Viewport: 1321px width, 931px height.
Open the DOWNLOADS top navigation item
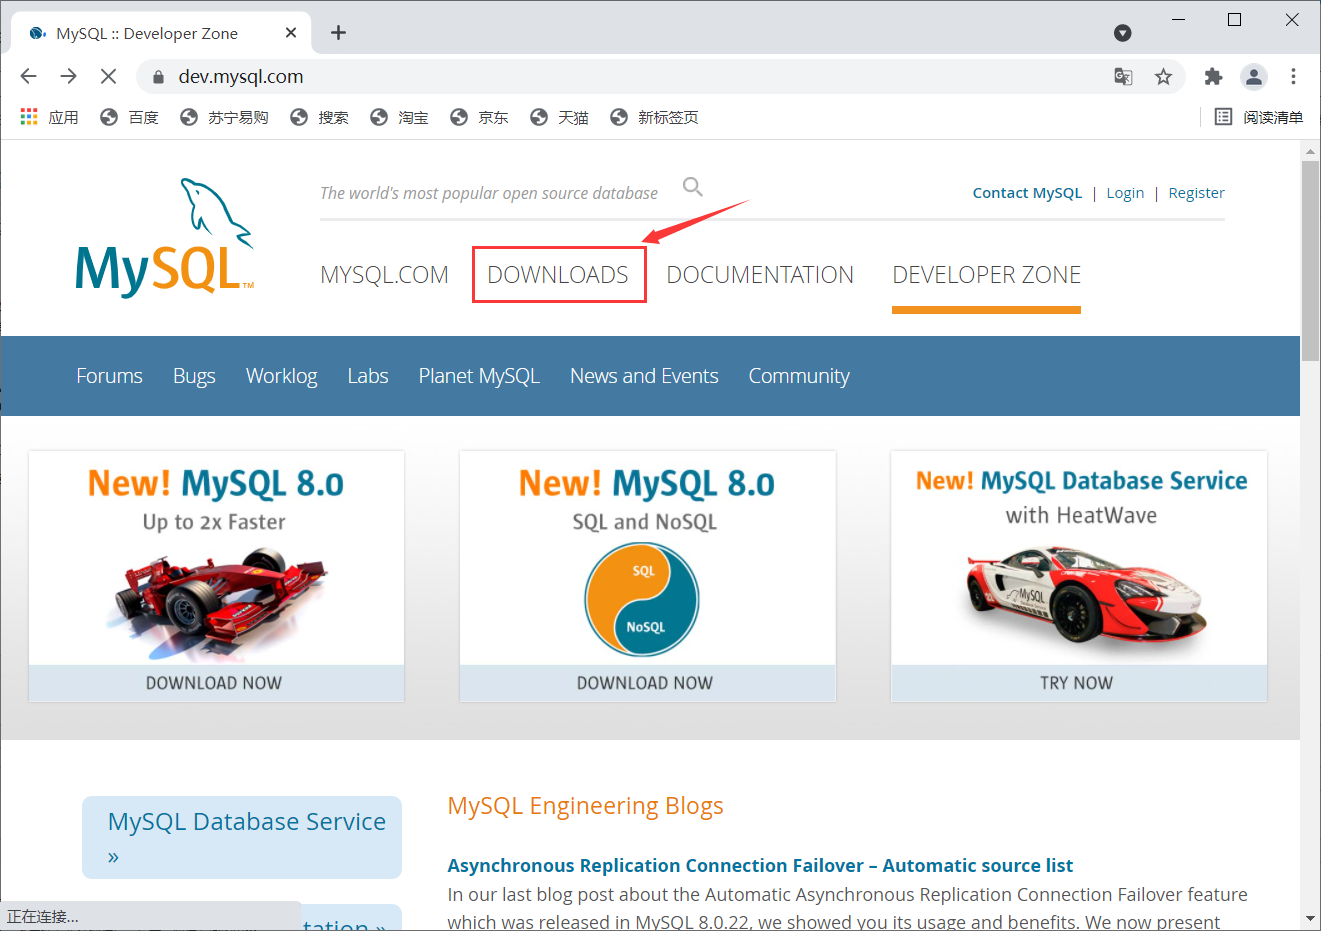click(558, 275)
